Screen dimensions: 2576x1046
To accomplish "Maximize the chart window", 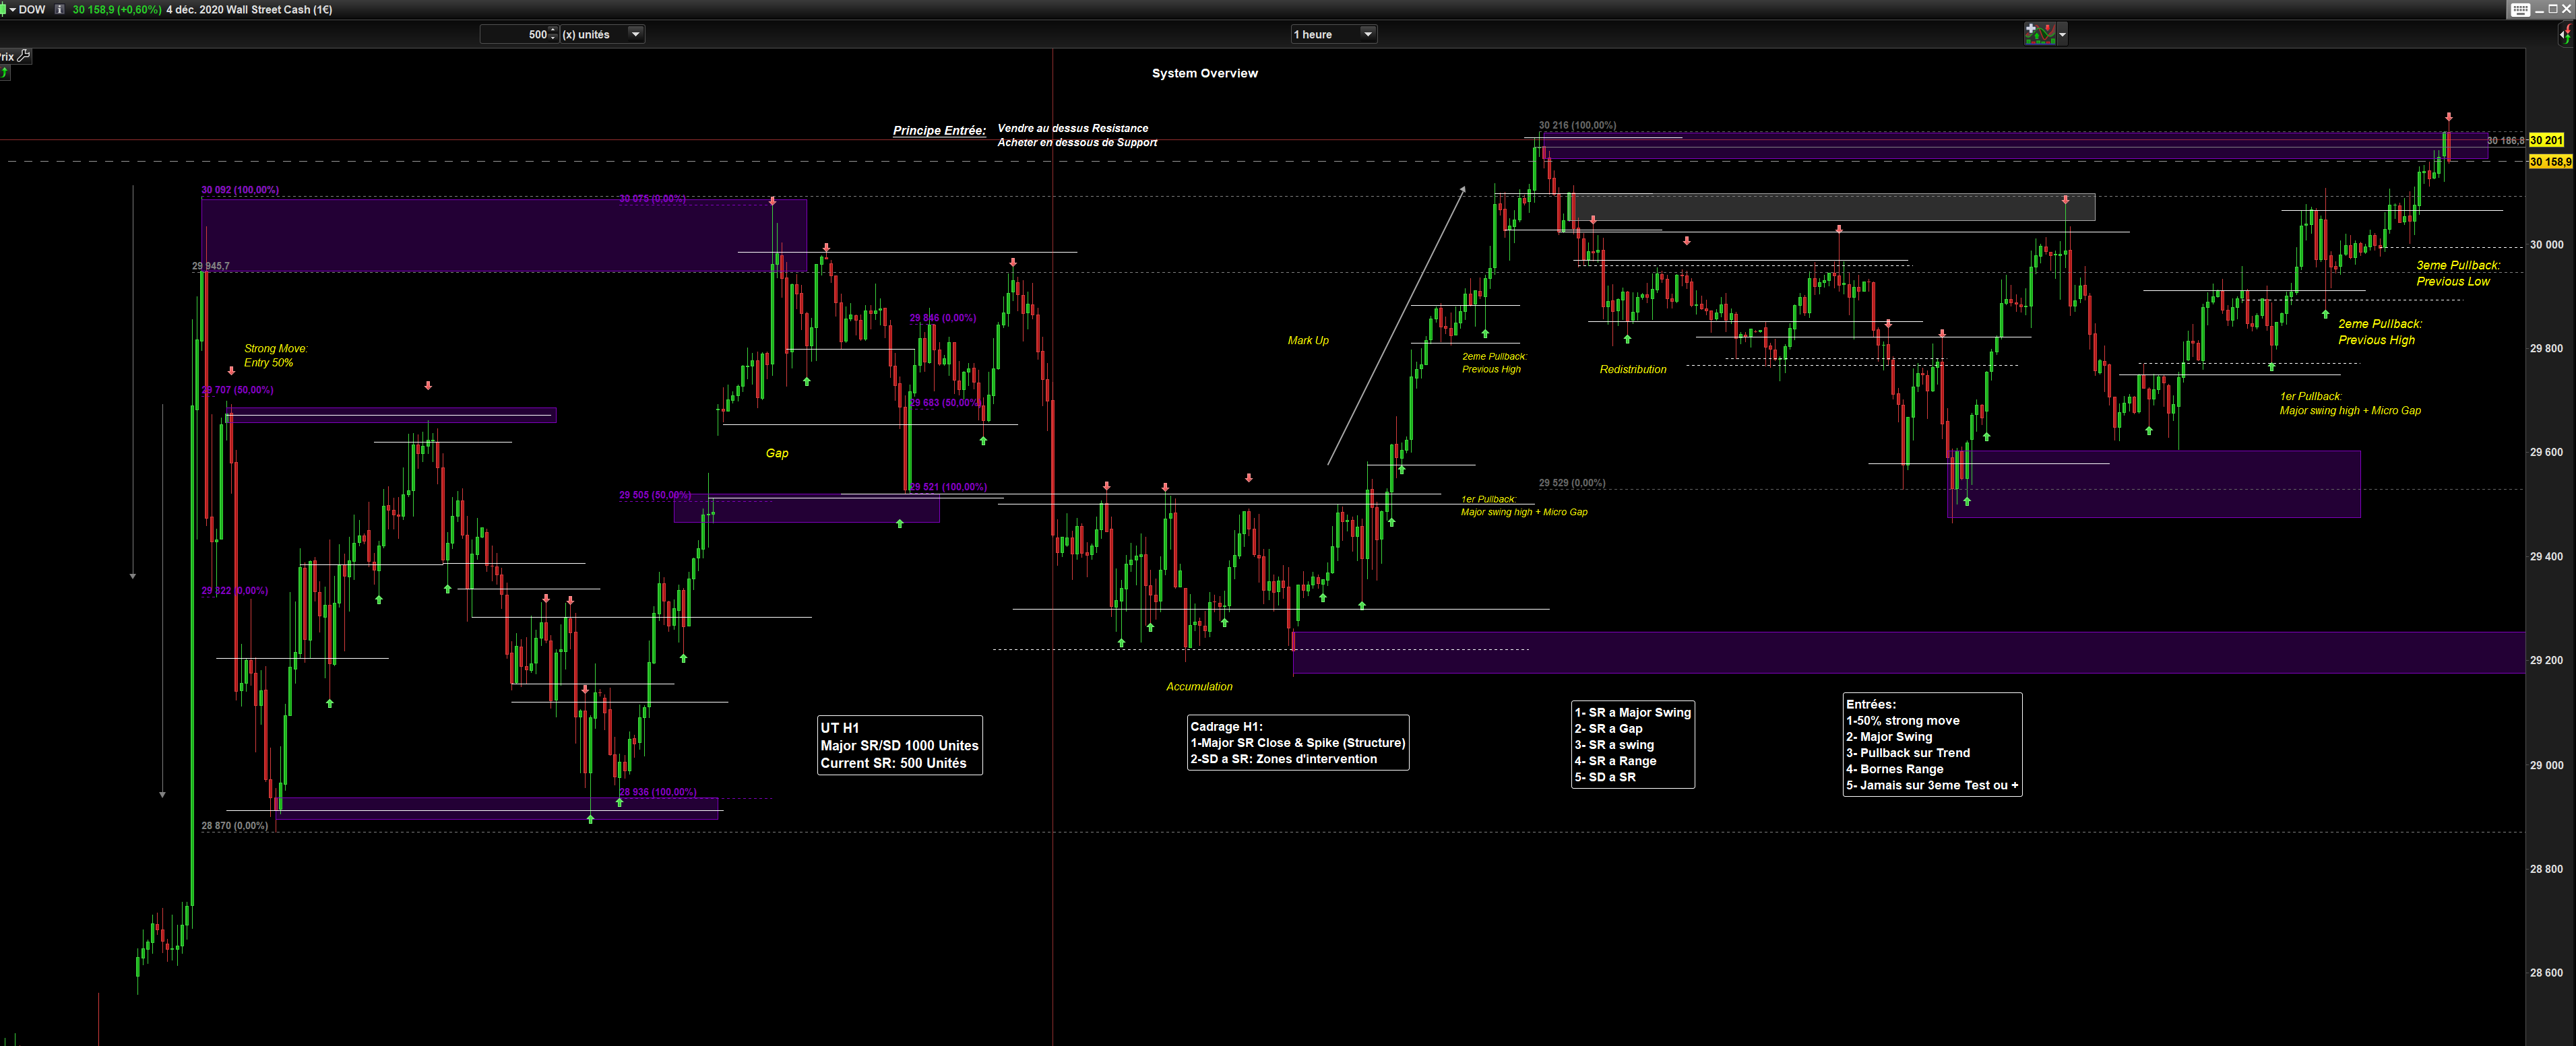I will pos(2552,9).
